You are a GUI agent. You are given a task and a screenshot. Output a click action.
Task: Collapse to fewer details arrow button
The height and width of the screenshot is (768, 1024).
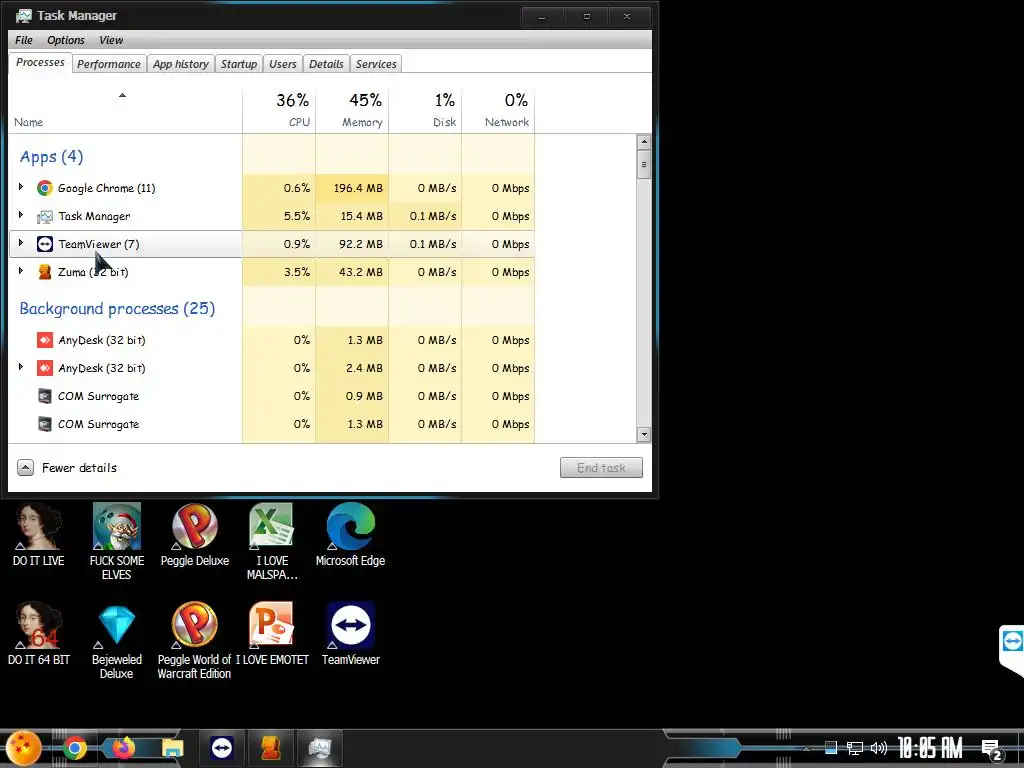25,468
